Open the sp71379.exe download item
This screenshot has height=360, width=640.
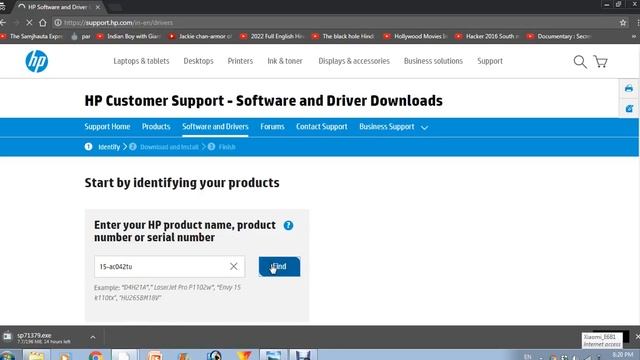(x=43, y=338)
